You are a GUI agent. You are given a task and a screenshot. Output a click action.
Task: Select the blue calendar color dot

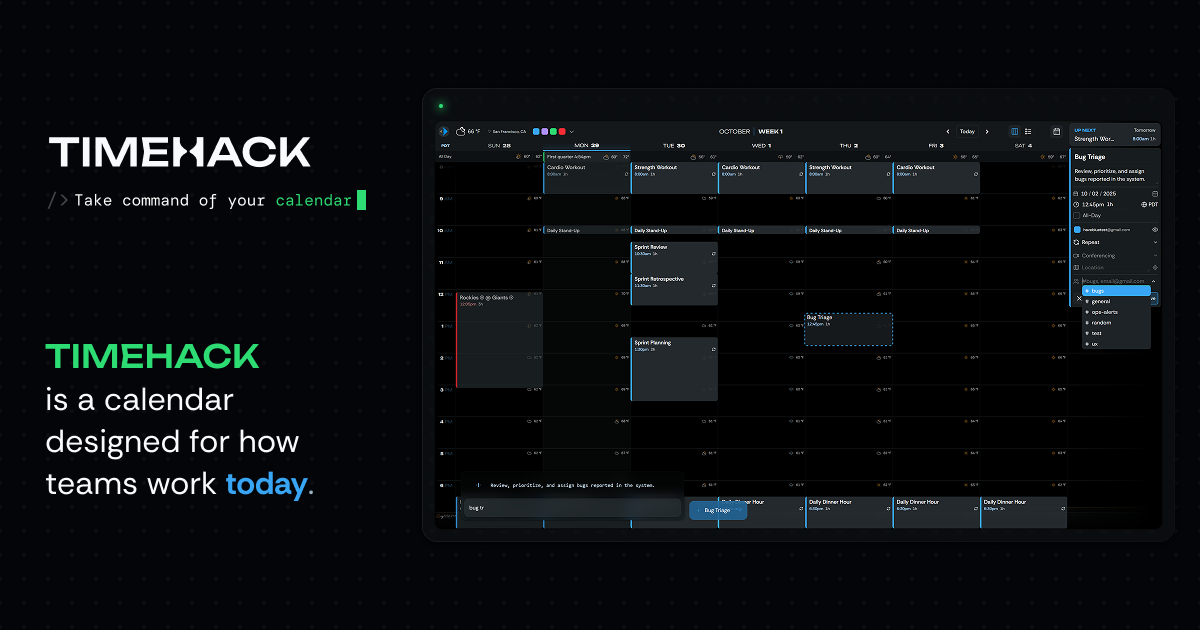[x=536, y=131]
